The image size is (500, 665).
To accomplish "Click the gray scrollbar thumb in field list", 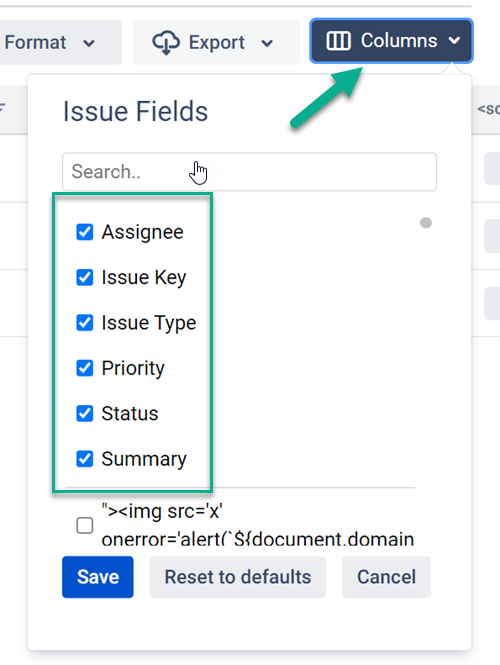I will (x=426, y=223).
